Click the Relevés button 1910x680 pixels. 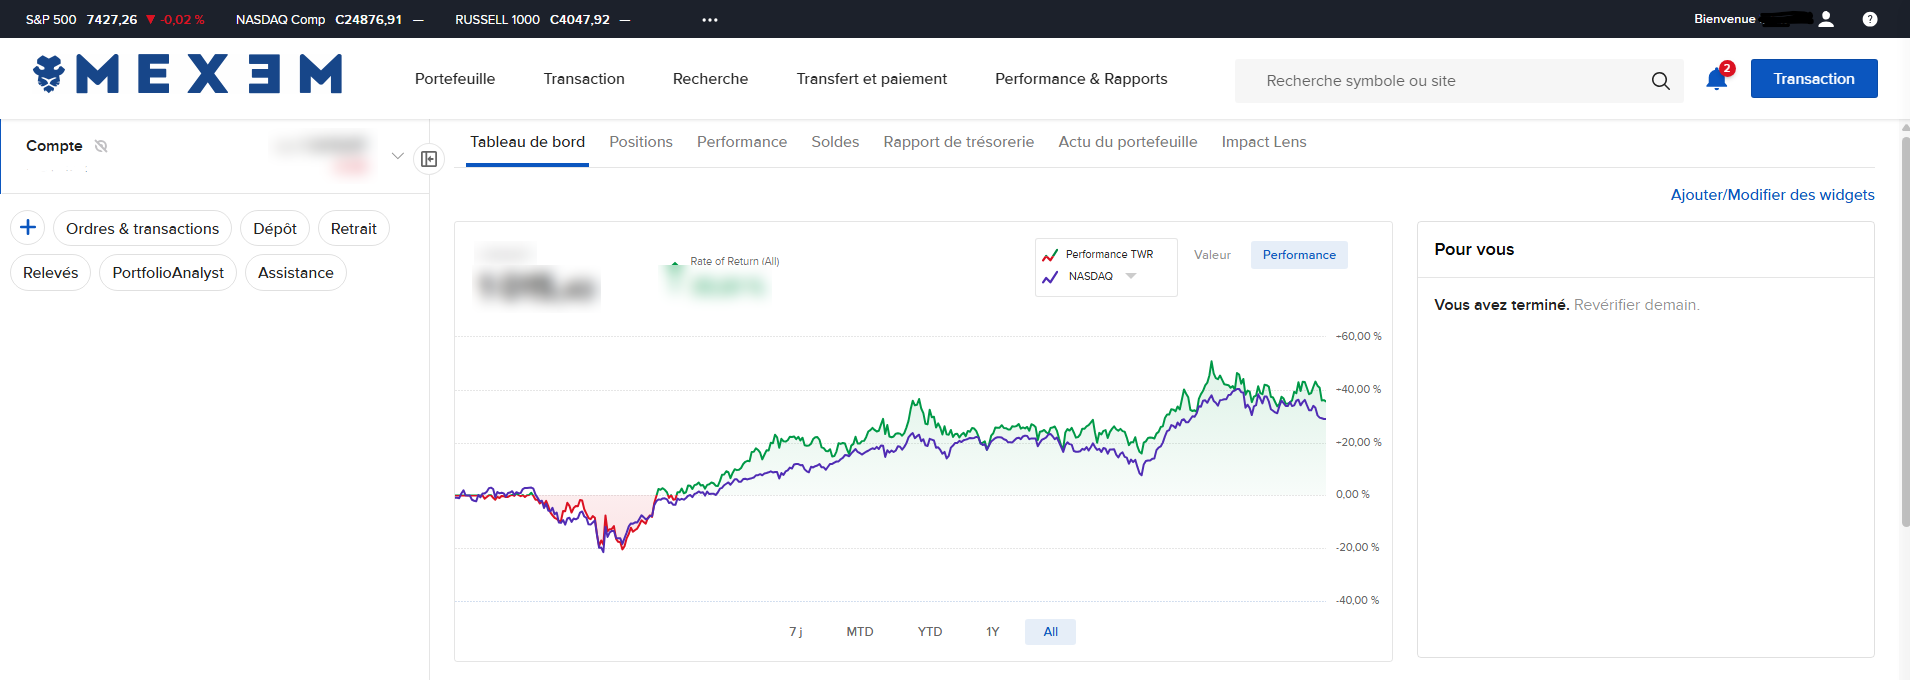(51, 273)
